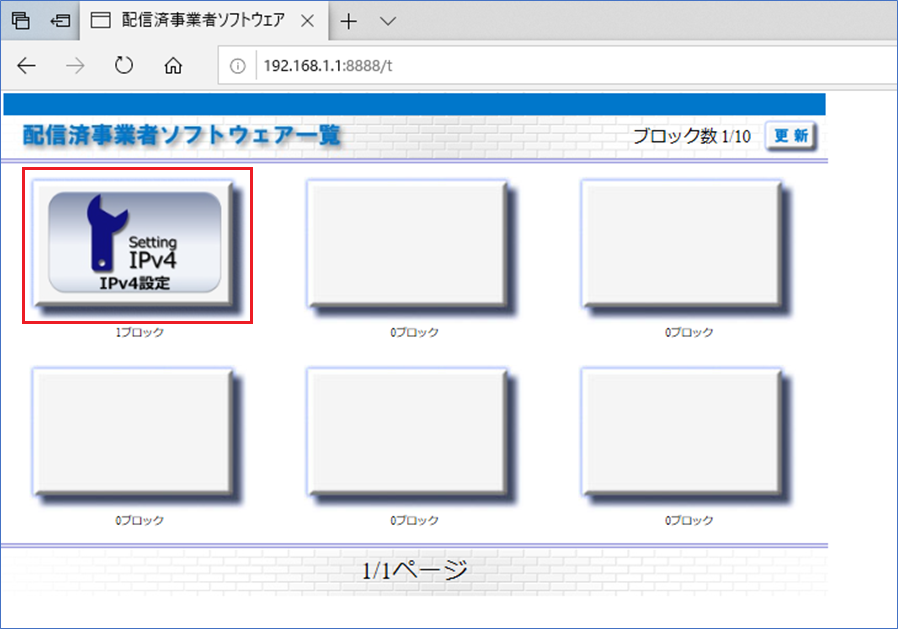Open a new tab with the plus button
898x629 pixels.
349,20
